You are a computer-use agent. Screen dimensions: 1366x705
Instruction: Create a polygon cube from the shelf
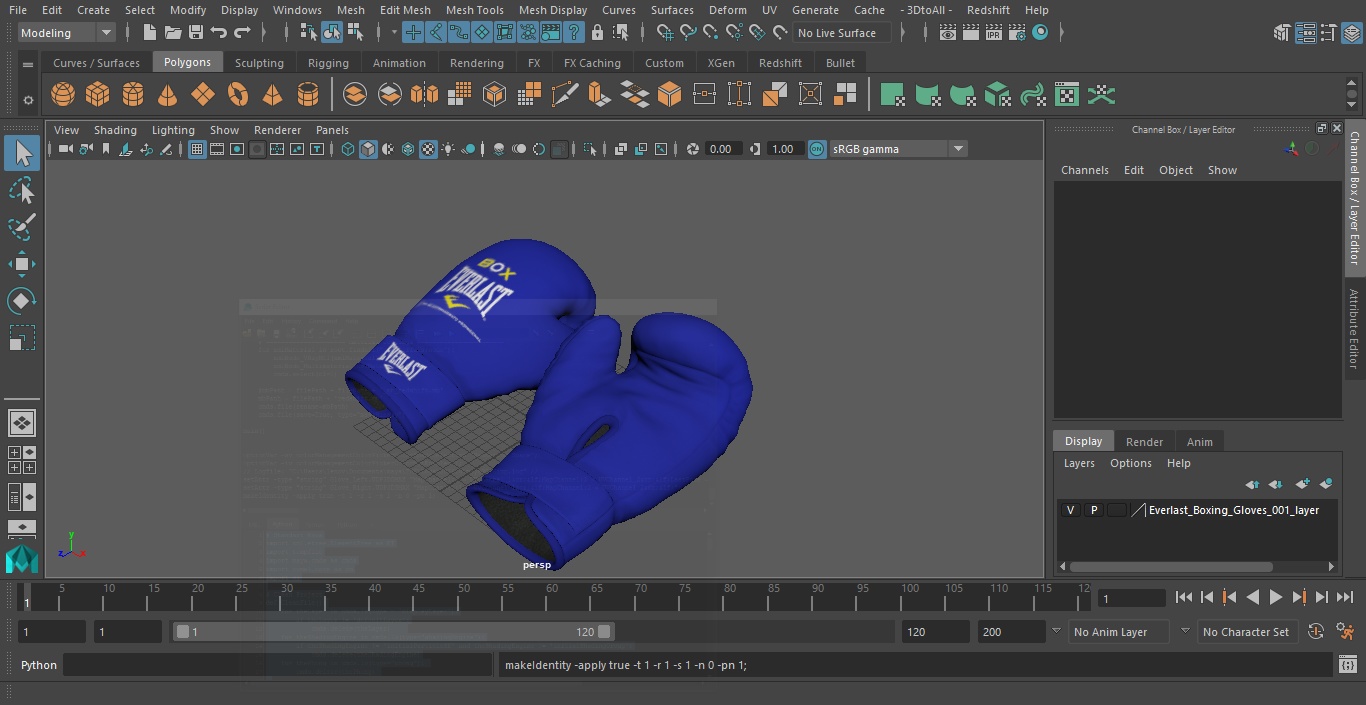coord(98,95)
